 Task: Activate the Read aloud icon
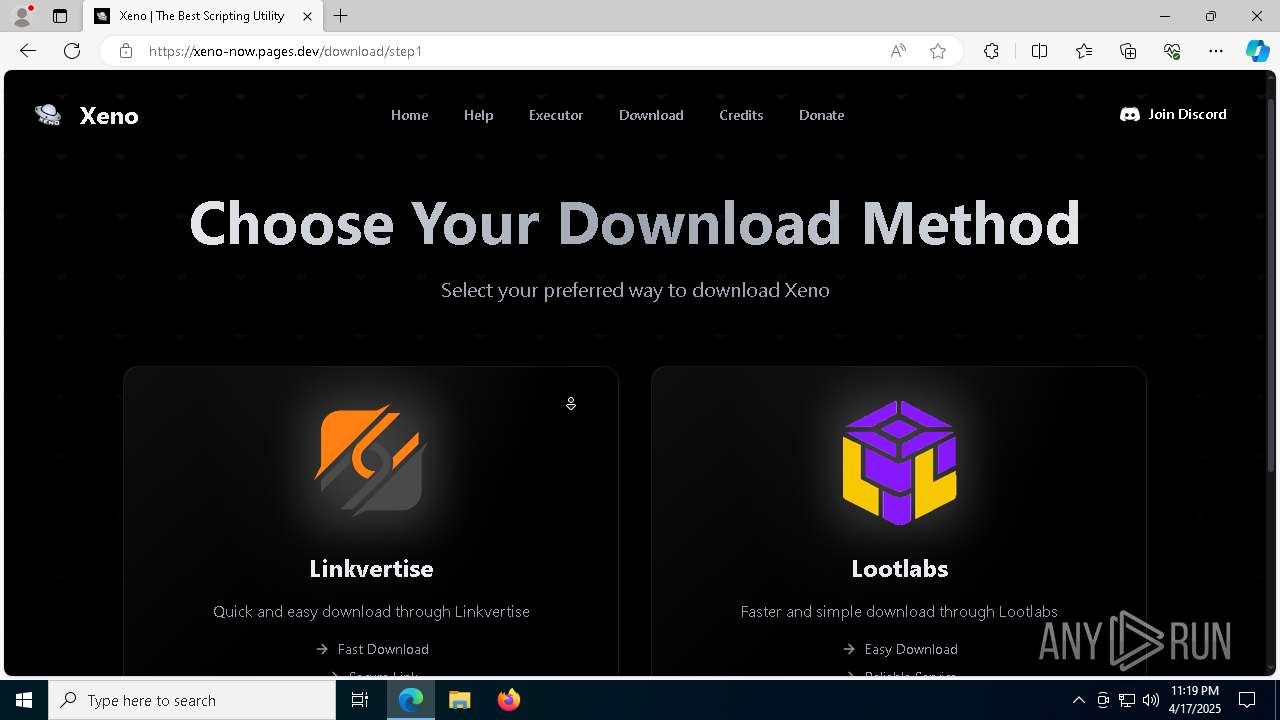pyautogui.click(x=898, y=51)
